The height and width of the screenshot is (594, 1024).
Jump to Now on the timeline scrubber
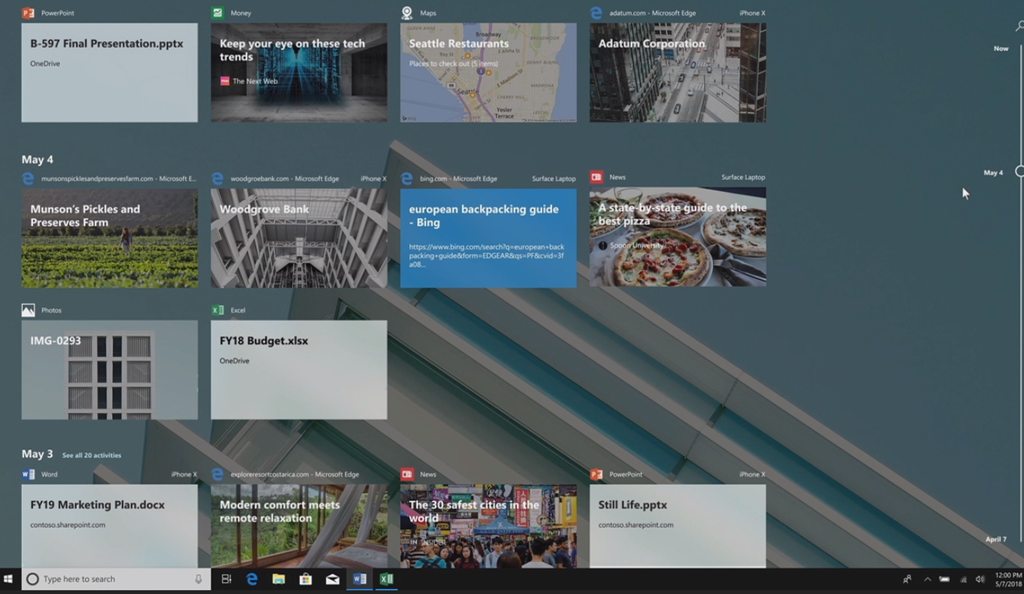pos(1001,48)
